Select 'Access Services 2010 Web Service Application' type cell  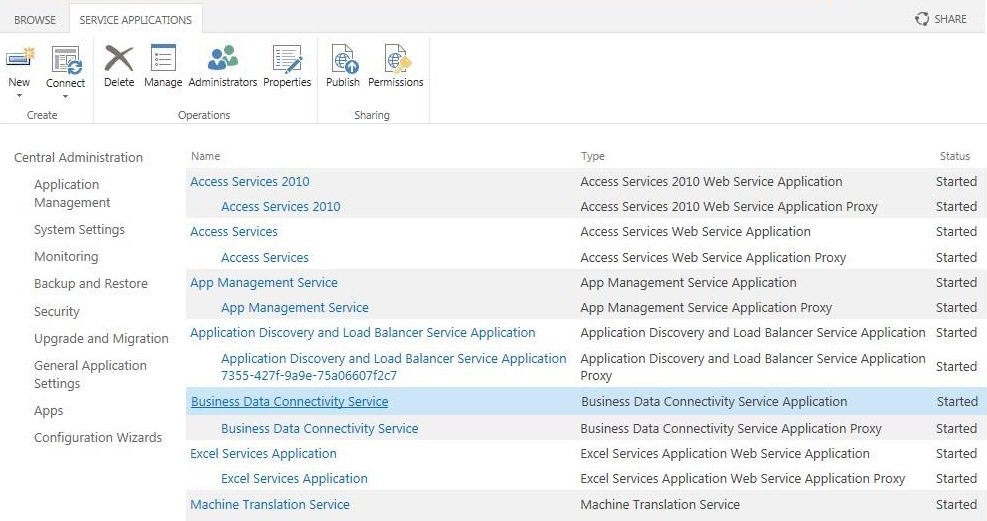pyautogui.click(x=711, y=181)
